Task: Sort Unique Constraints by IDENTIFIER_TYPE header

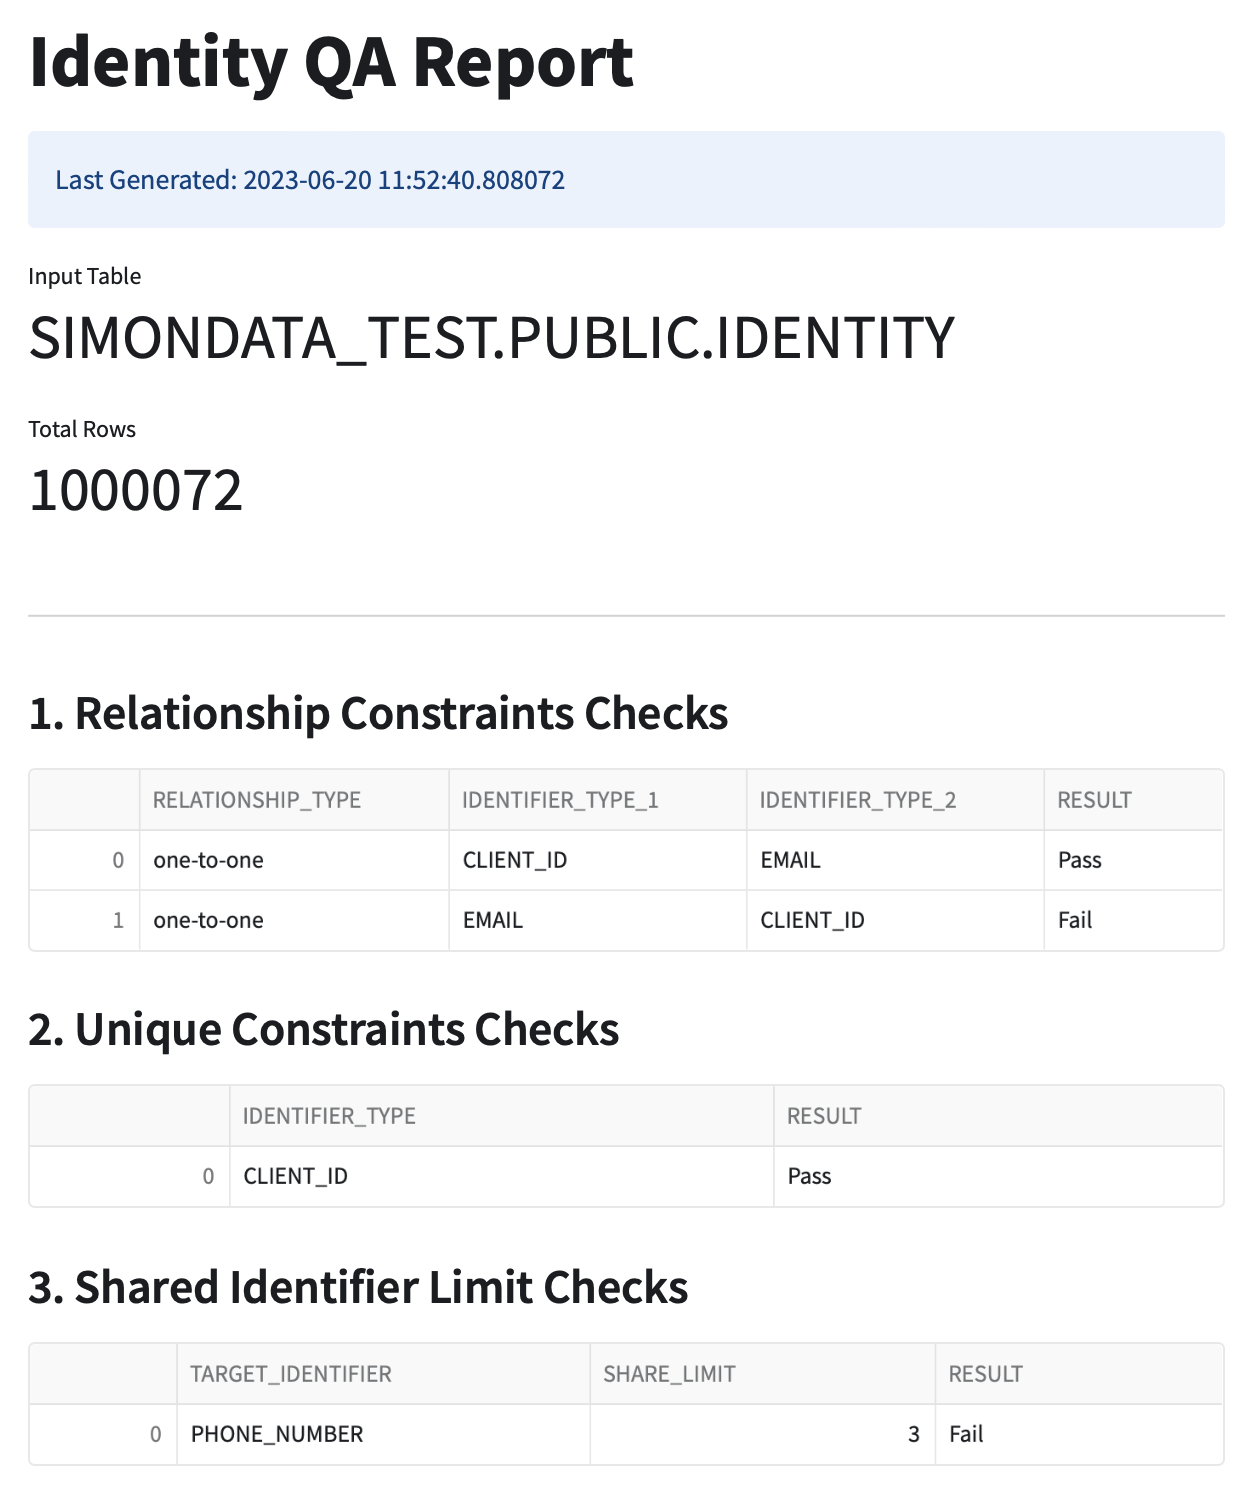Action: pos(329,1116)
